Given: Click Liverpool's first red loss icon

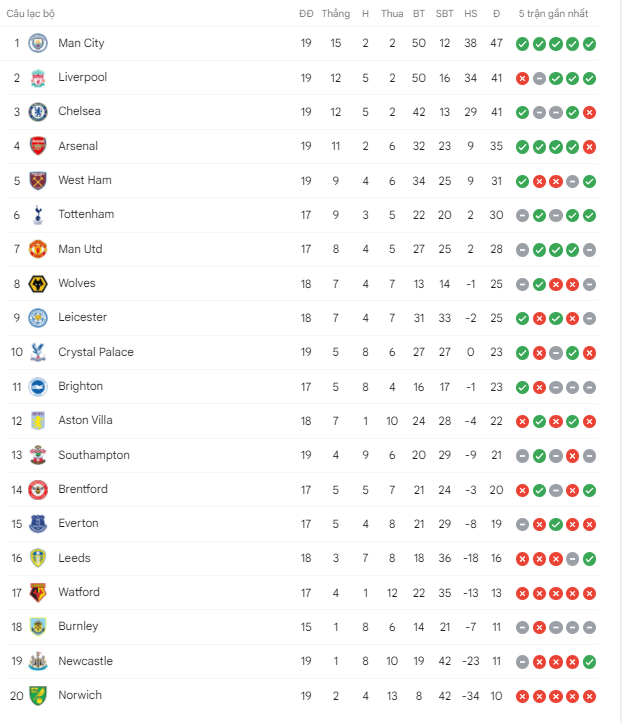Looking at the screenshot, I should tap(522, 79).
